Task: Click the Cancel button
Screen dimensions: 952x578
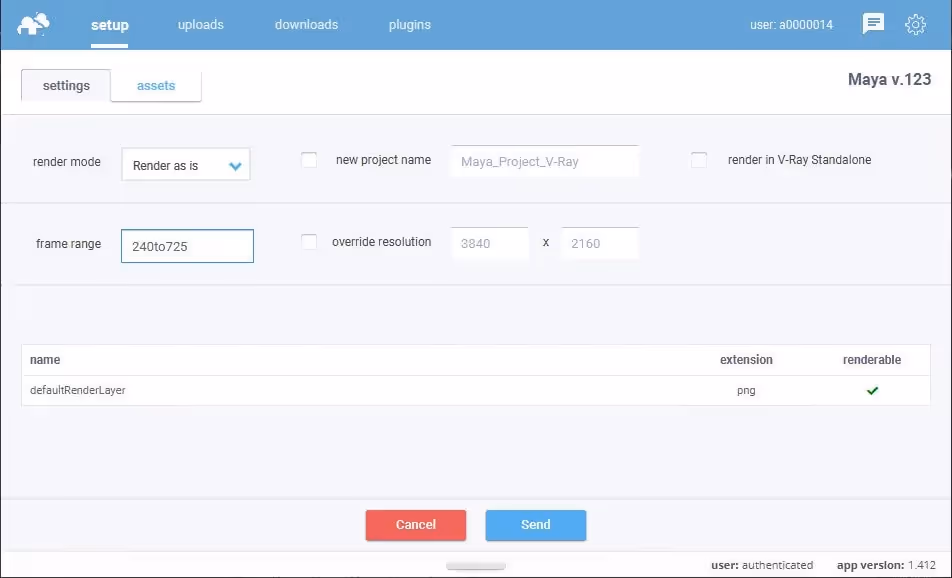Action: pyautogui.click(x=416, y=525)
